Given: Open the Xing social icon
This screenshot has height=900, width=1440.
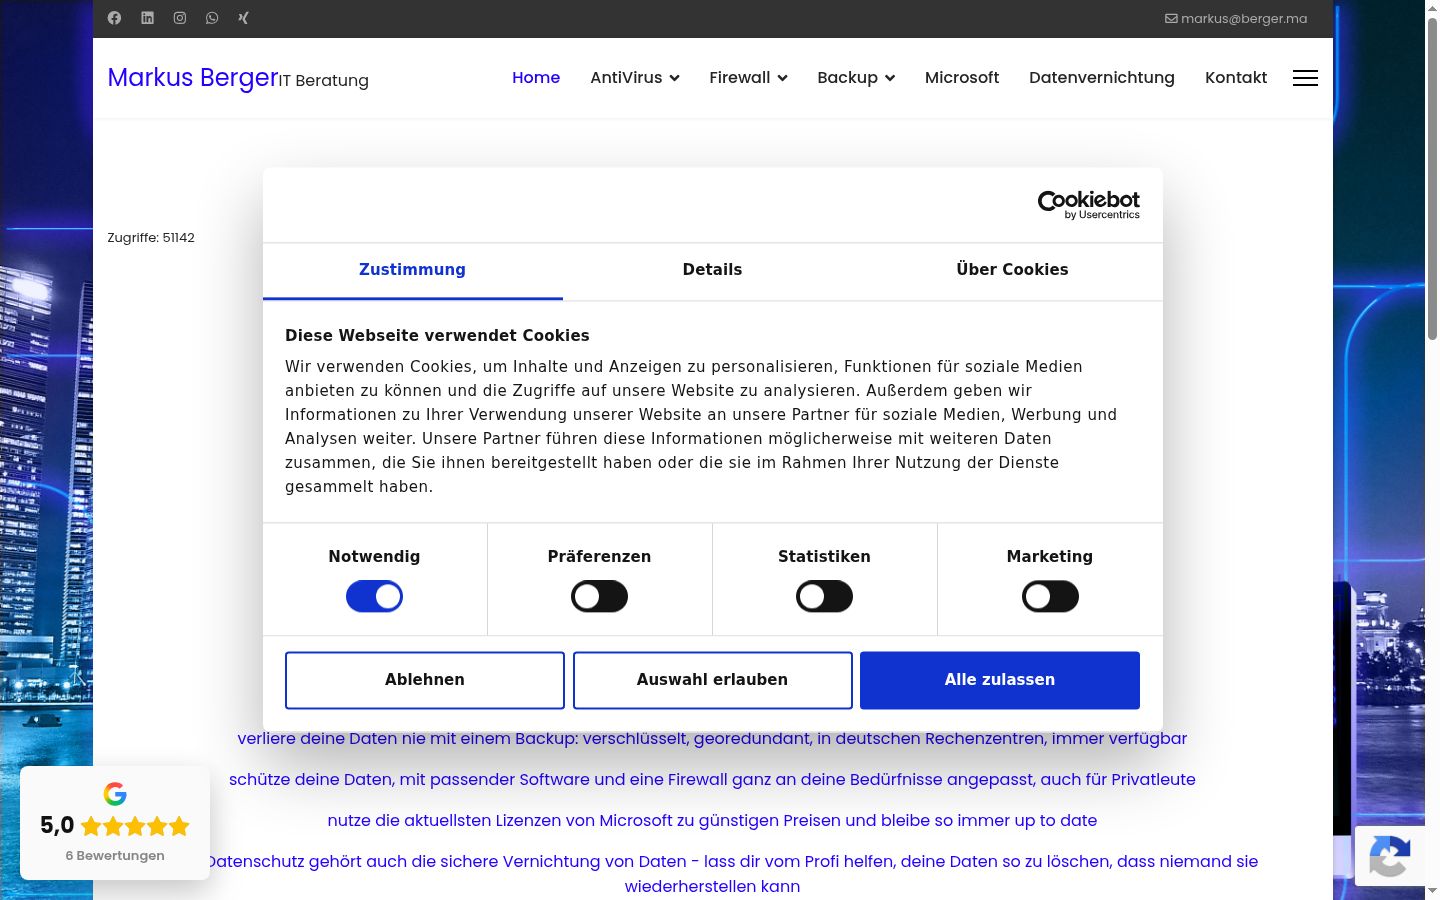Looking at the screenshot, I should 243,18.
